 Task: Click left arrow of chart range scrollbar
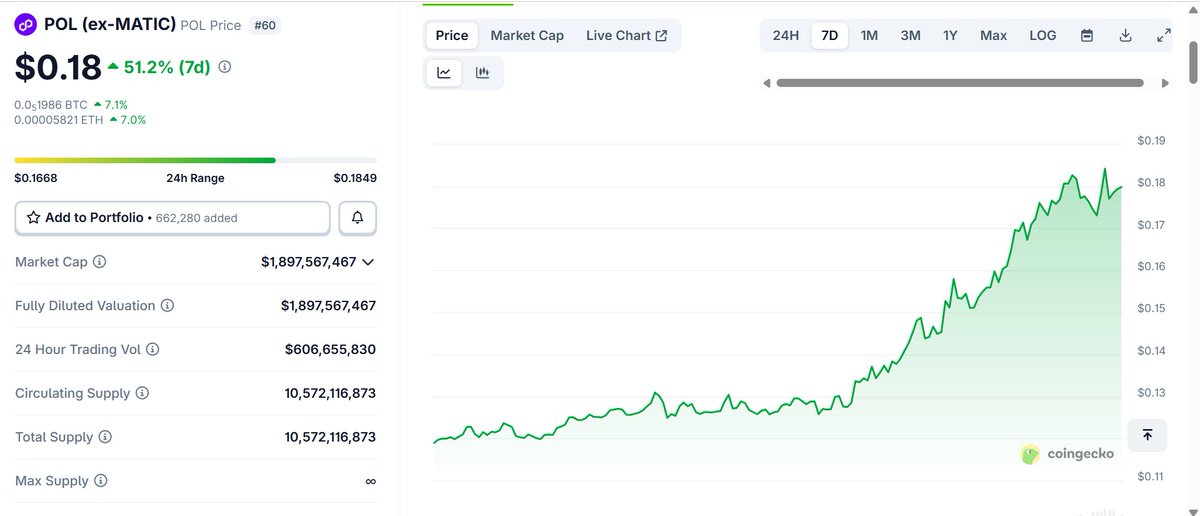tap(767, 83)
